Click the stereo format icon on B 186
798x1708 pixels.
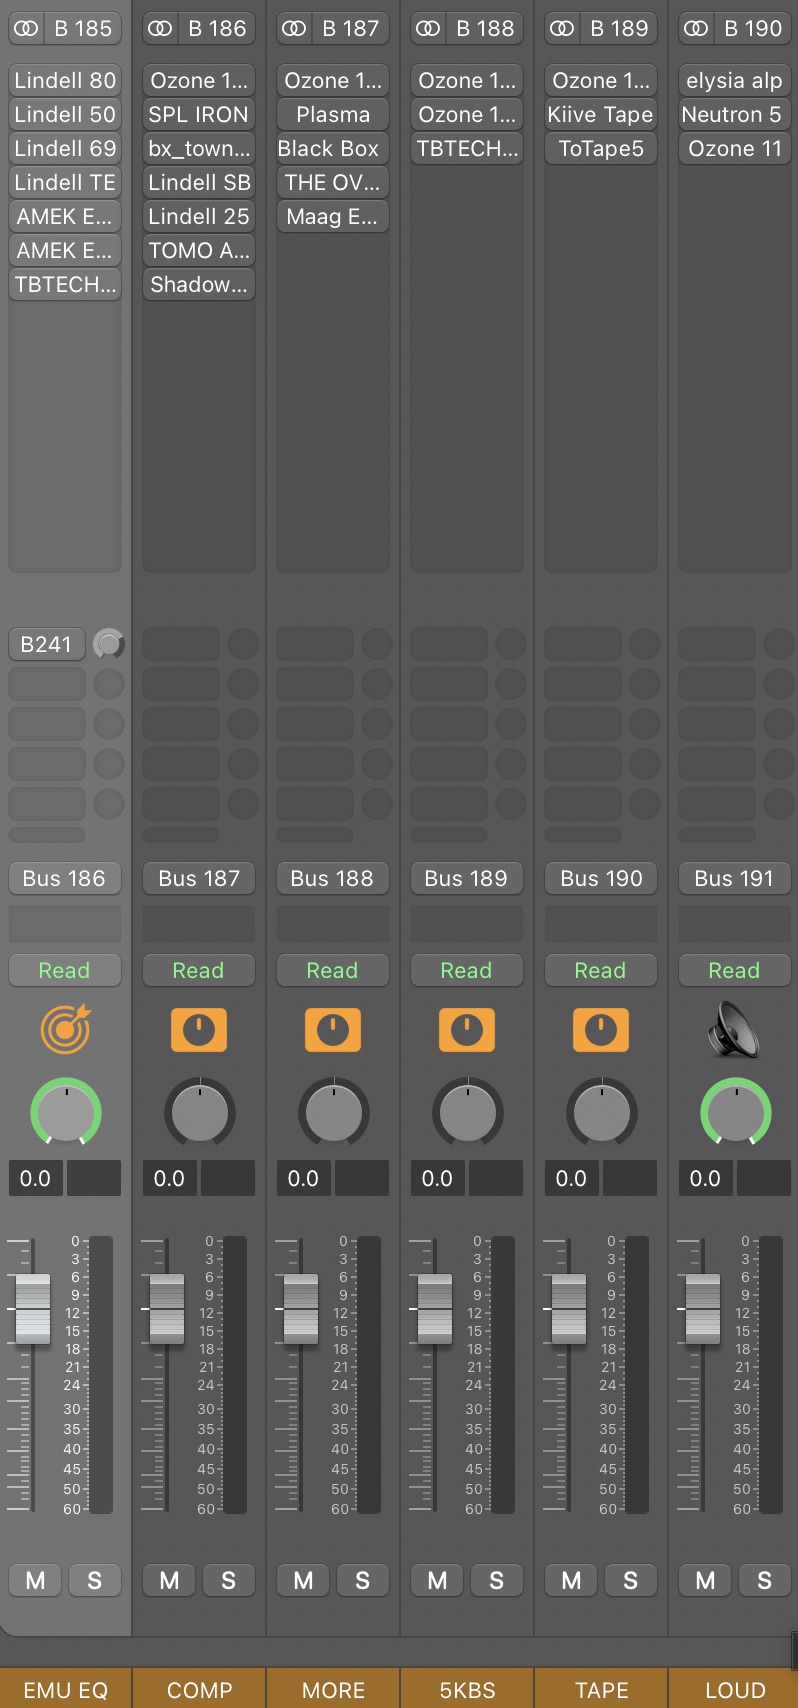pos(160,29)
